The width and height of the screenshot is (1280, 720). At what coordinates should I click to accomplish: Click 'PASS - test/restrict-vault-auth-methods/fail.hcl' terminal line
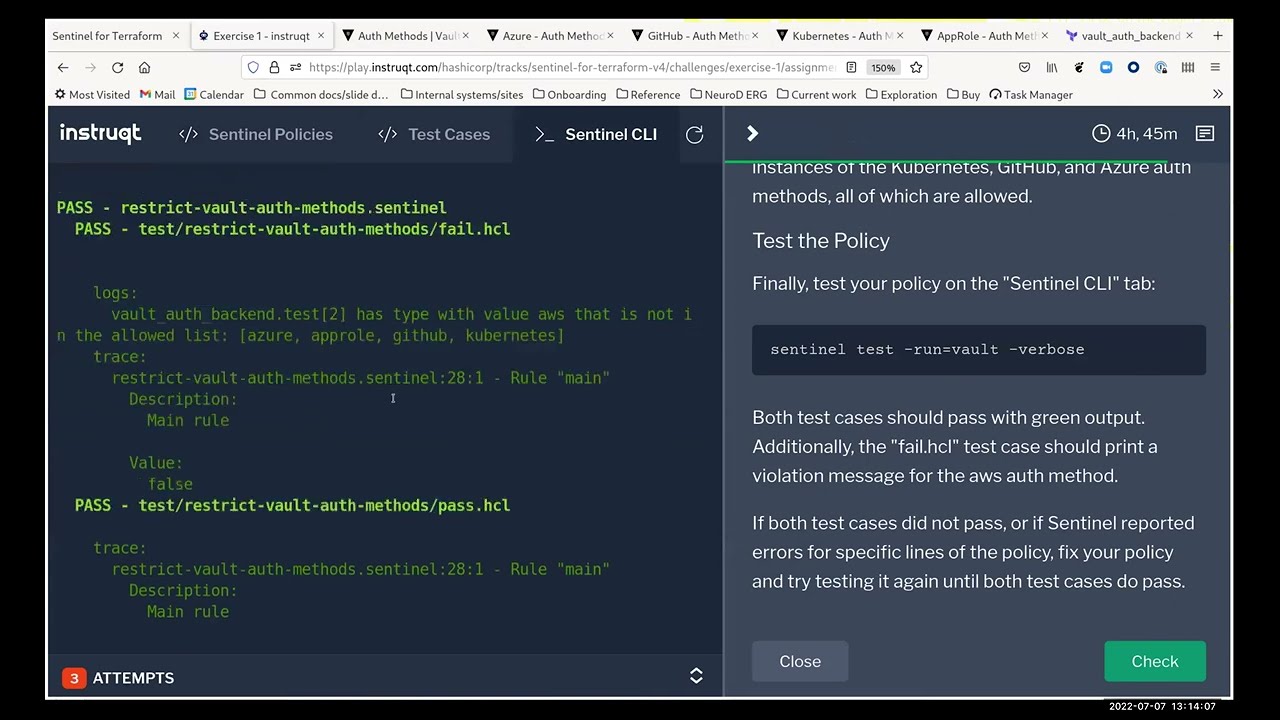[292, 229]
